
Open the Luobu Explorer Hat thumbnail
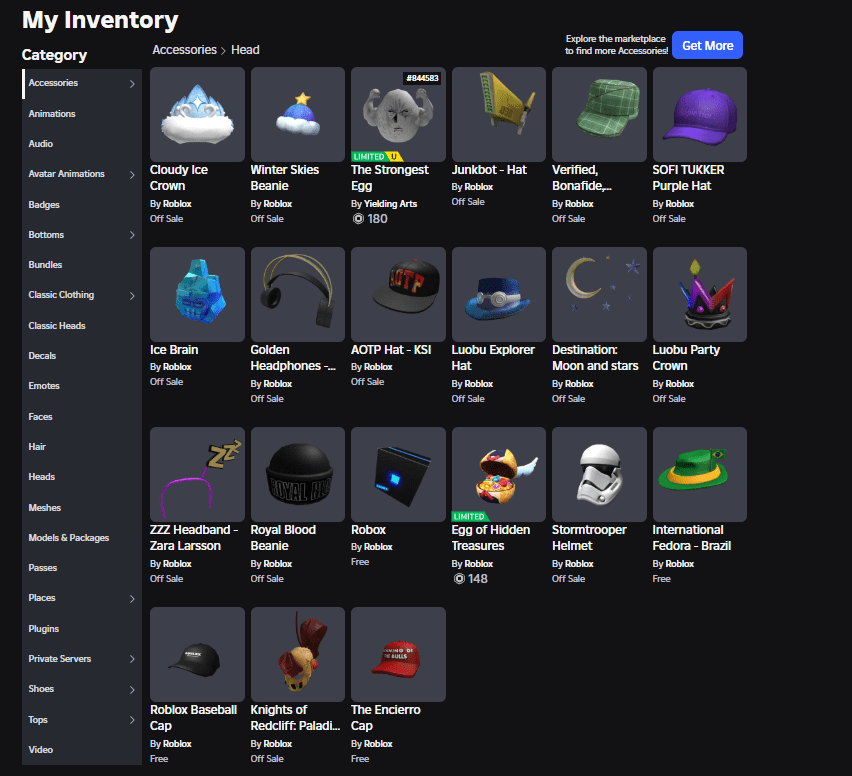(x=499, y=294)
